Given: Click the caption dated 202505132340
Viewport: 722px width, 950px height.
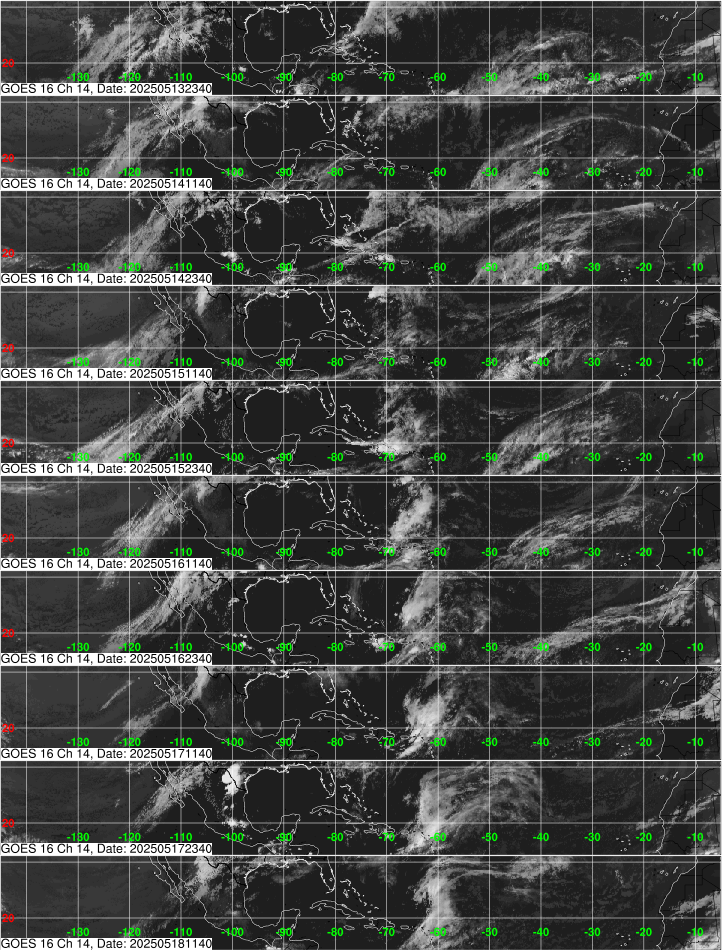Looking at the screenshot, I should tap(107, 88).
